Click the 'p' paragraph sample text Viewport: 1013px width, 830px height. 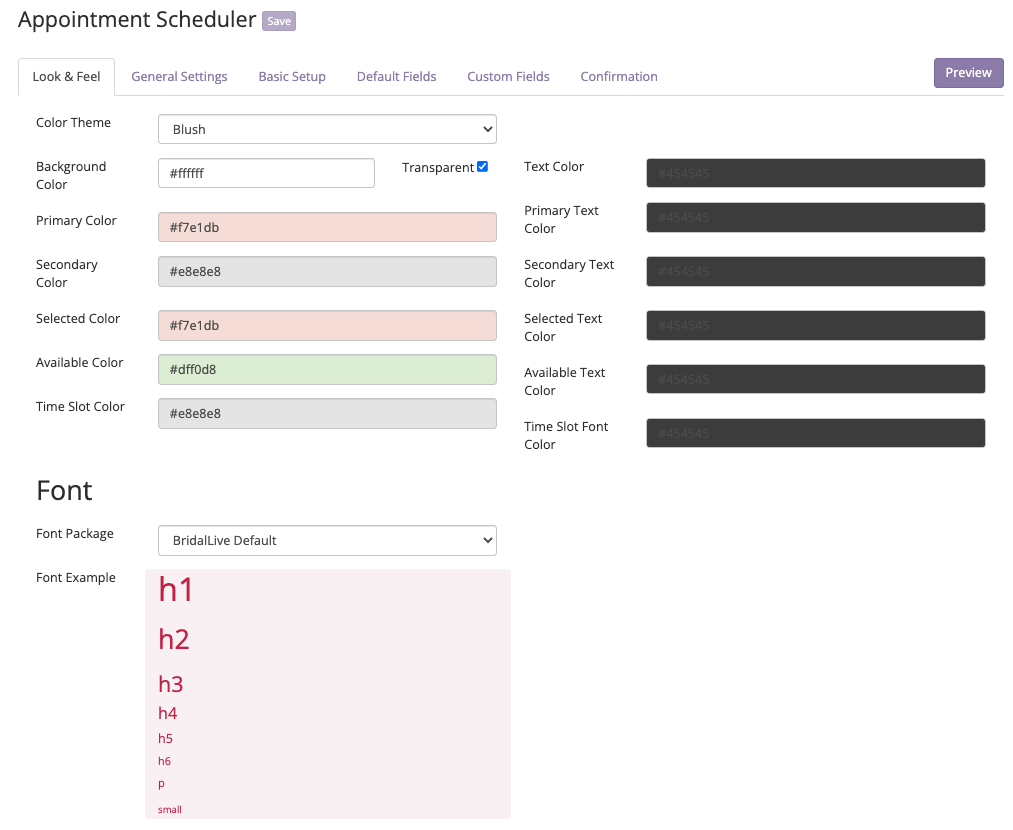pos(162,784)
